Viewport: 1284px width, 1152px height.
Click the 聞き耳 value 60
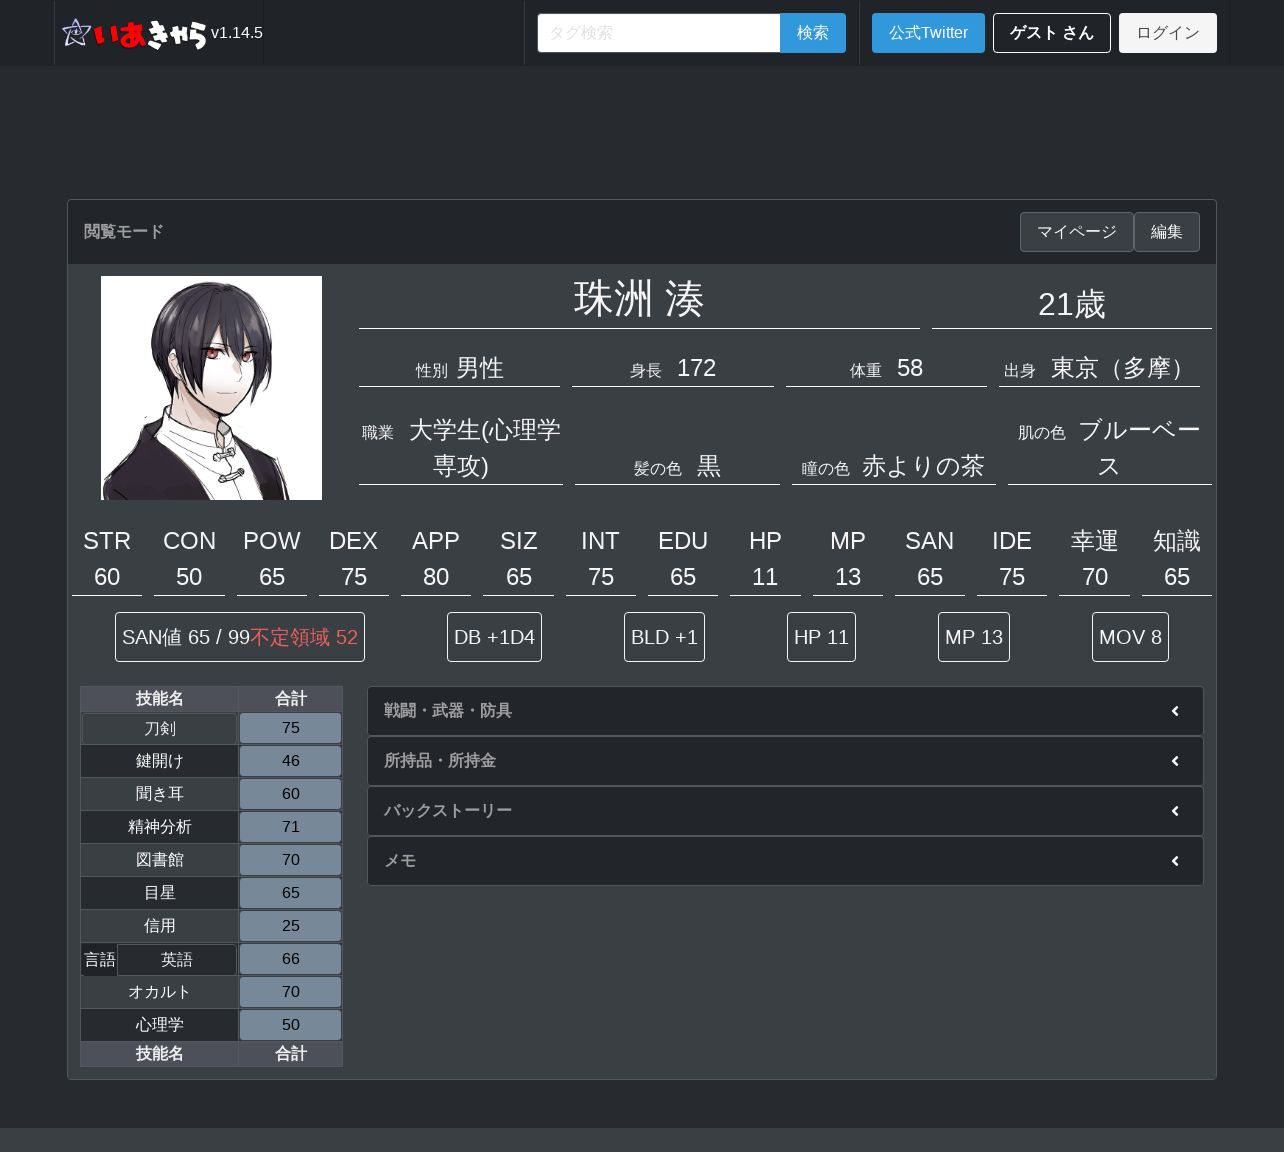point(291,794)
